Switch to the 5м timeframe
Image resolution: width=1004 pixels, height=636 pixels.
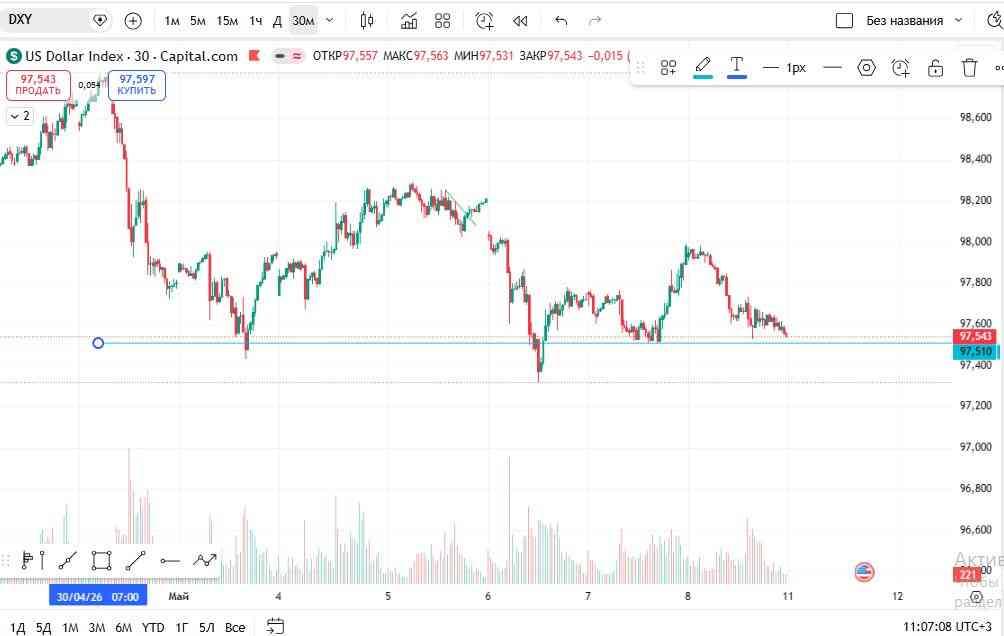pyautogui.click(x=198, y=20)
